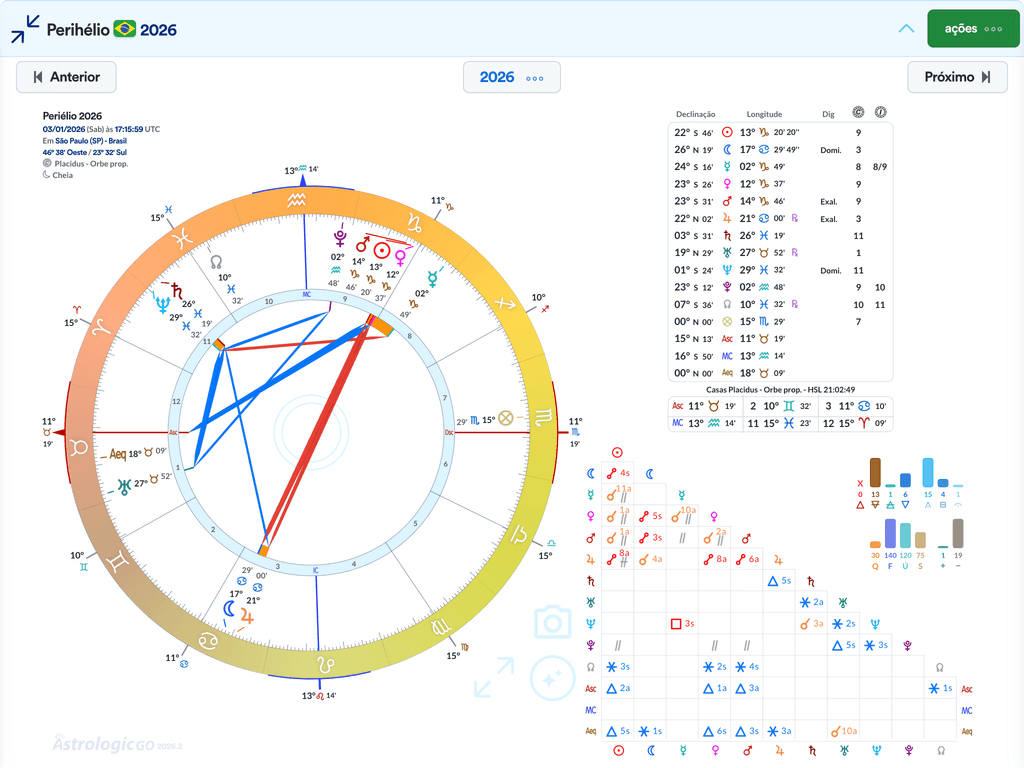
Task: Collapse the header with the up chevron
Action: click(x=906, y=29)
